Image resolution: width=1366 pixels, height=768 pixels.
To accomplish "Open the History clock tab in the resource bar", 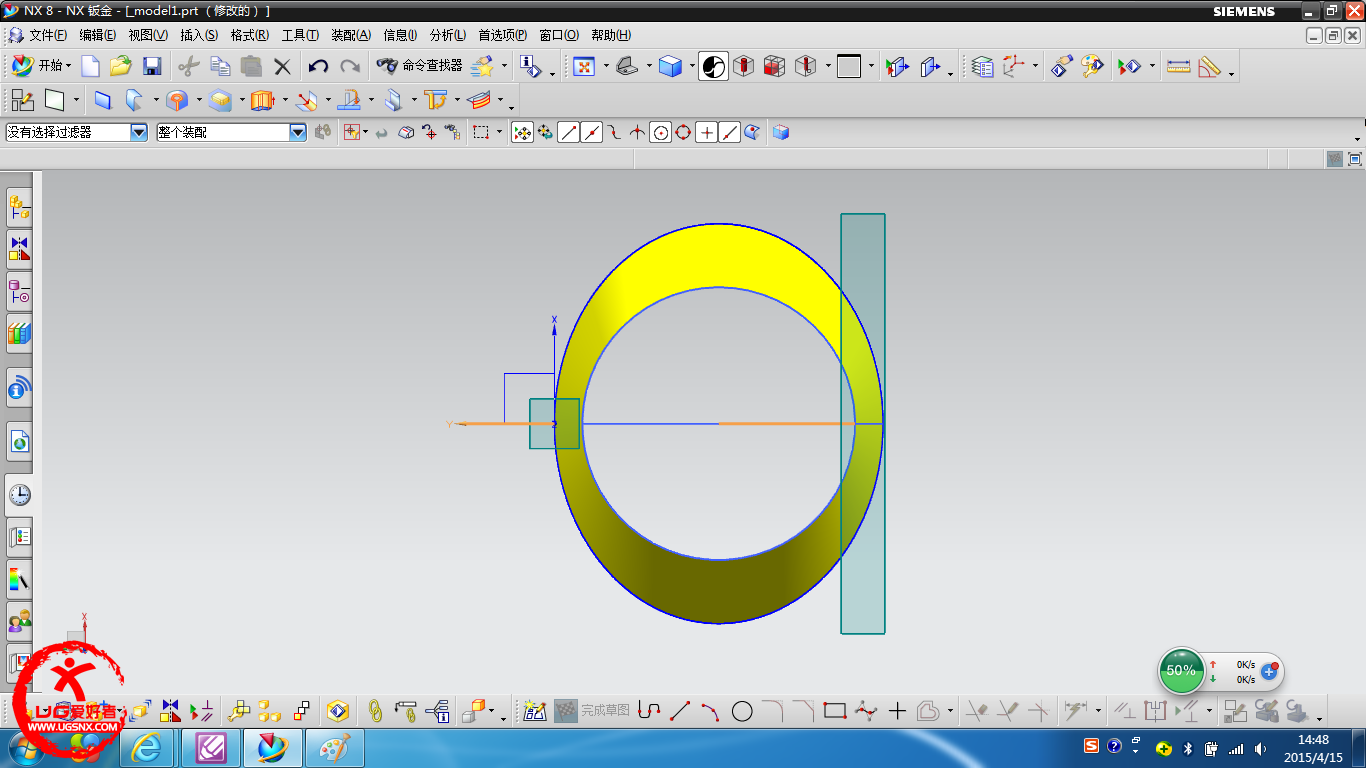I will [19, 495].
